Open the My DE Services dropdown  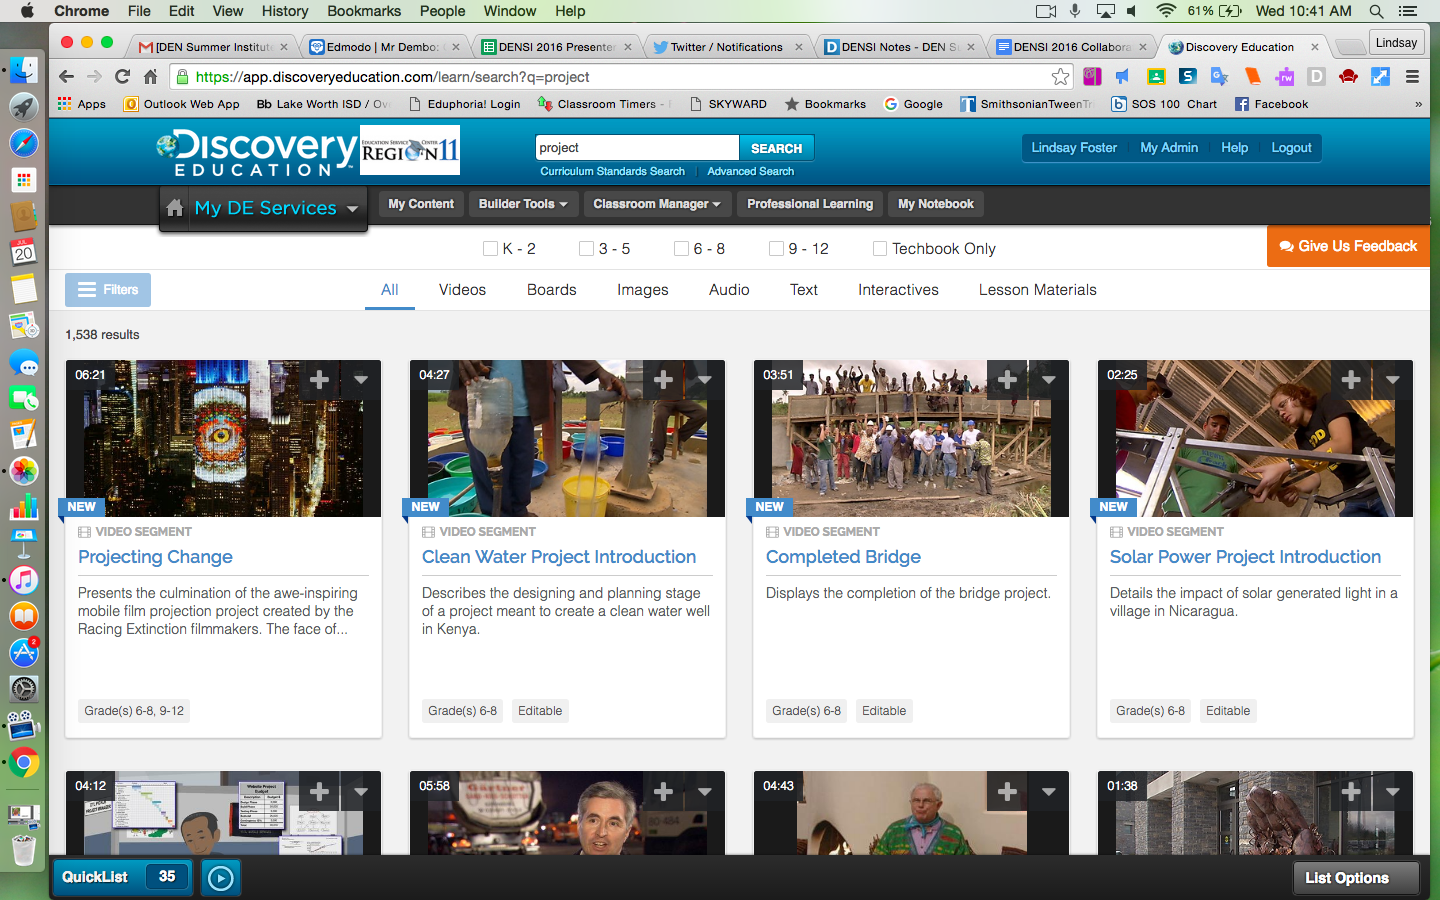click(x=276, y=208)
